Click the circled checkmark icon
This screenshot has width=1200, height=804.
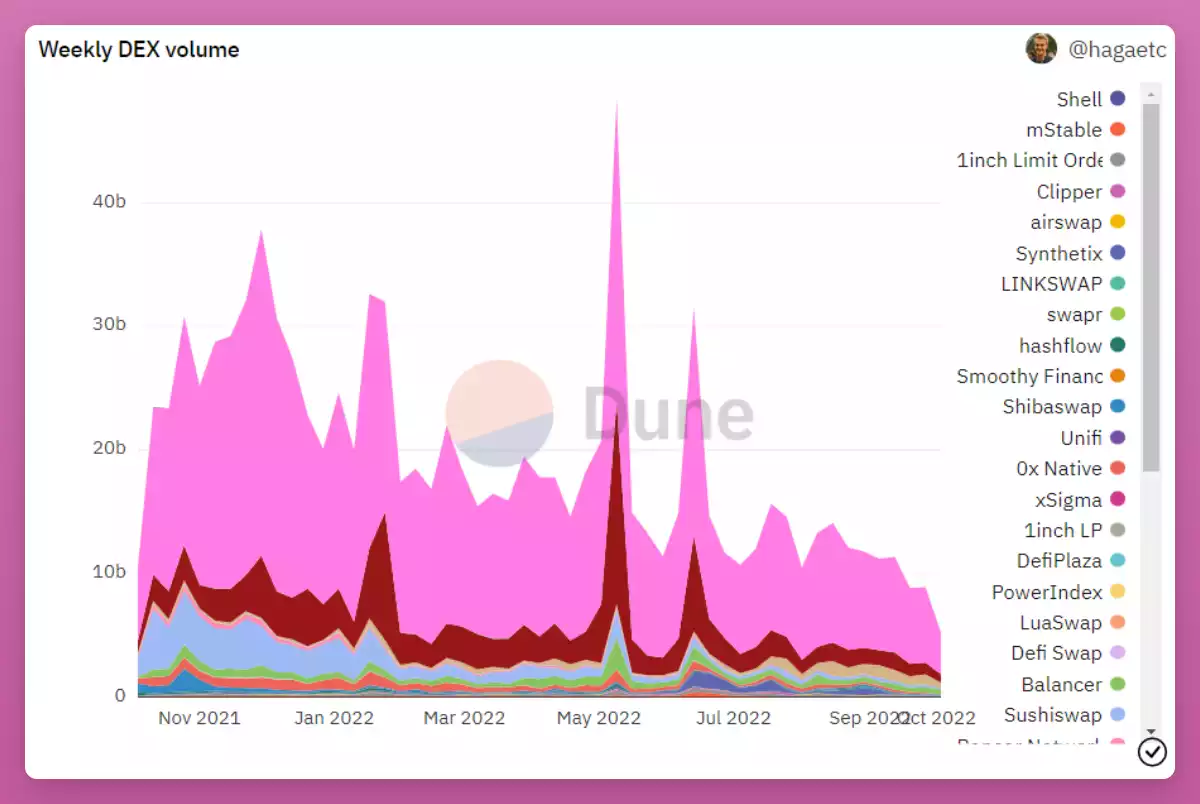(x=1152, y=752)
